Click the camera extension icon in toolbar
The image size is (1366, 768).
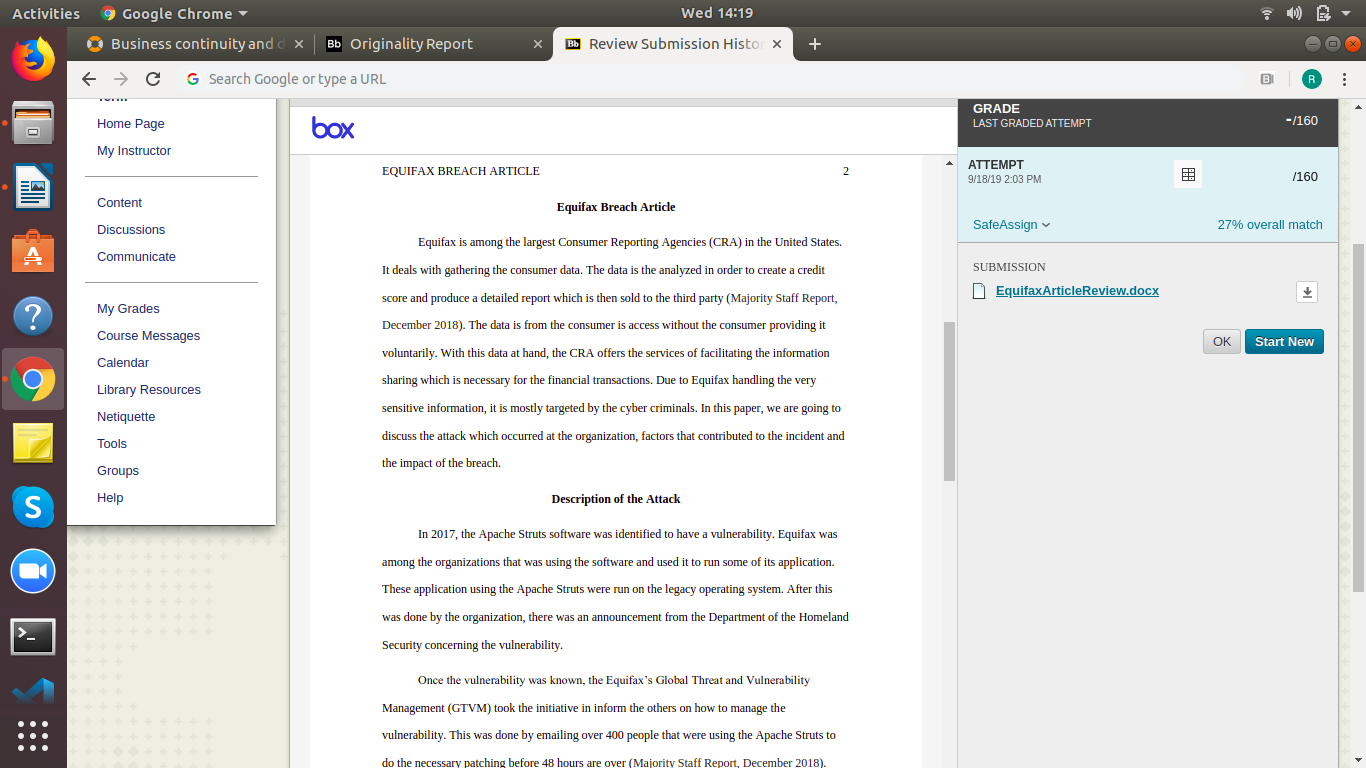click(1267, 79)
